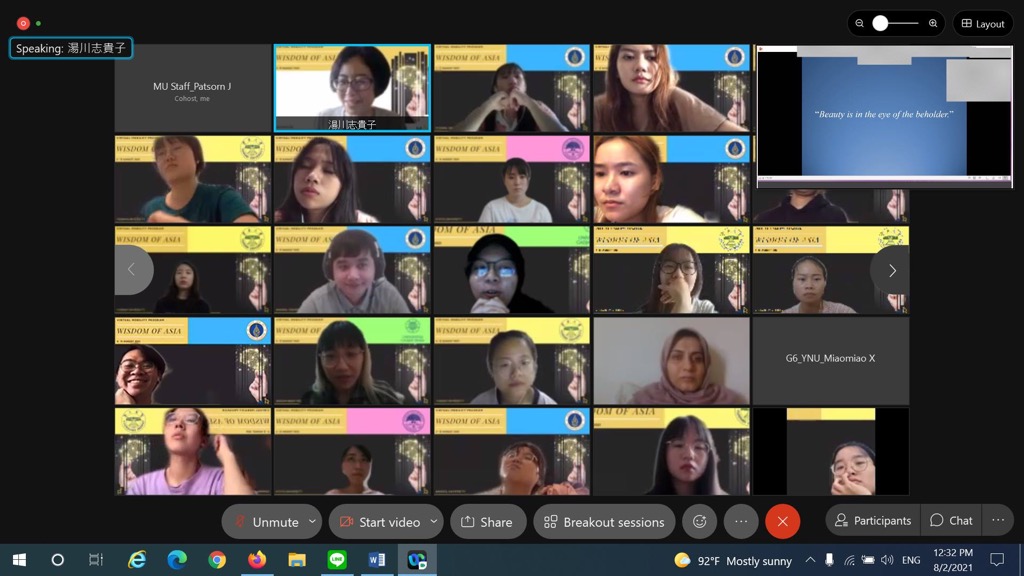Adjust the video grid zoom slider
The image size is (1024, 576).
(x=881, y=24)
